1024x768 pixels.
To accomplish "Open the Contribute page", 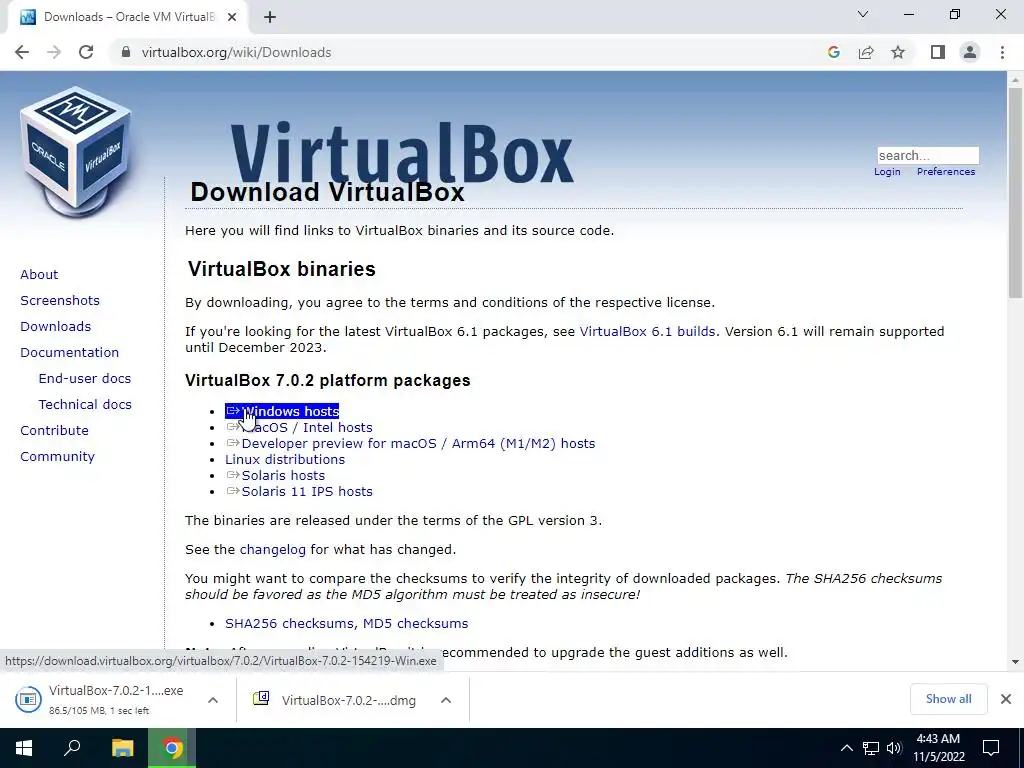I will (54, 430).
